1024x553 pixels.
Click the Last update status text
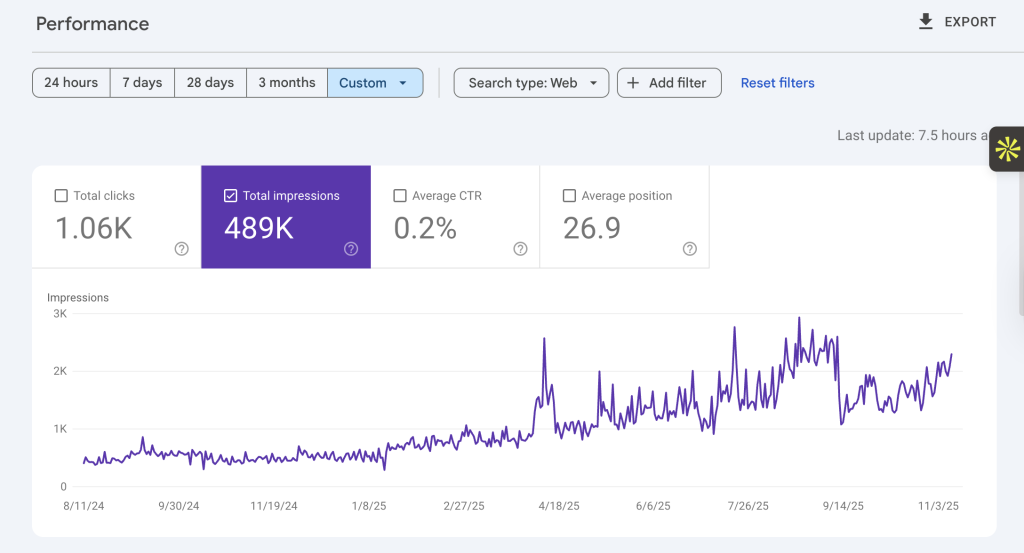click(912, 136)
